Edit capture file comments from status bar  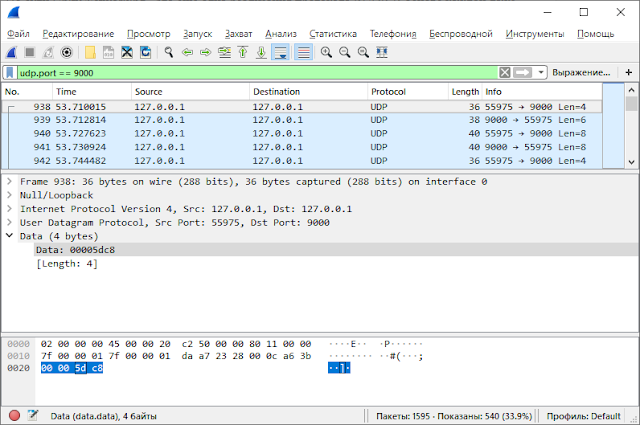[x=33, y=416]
